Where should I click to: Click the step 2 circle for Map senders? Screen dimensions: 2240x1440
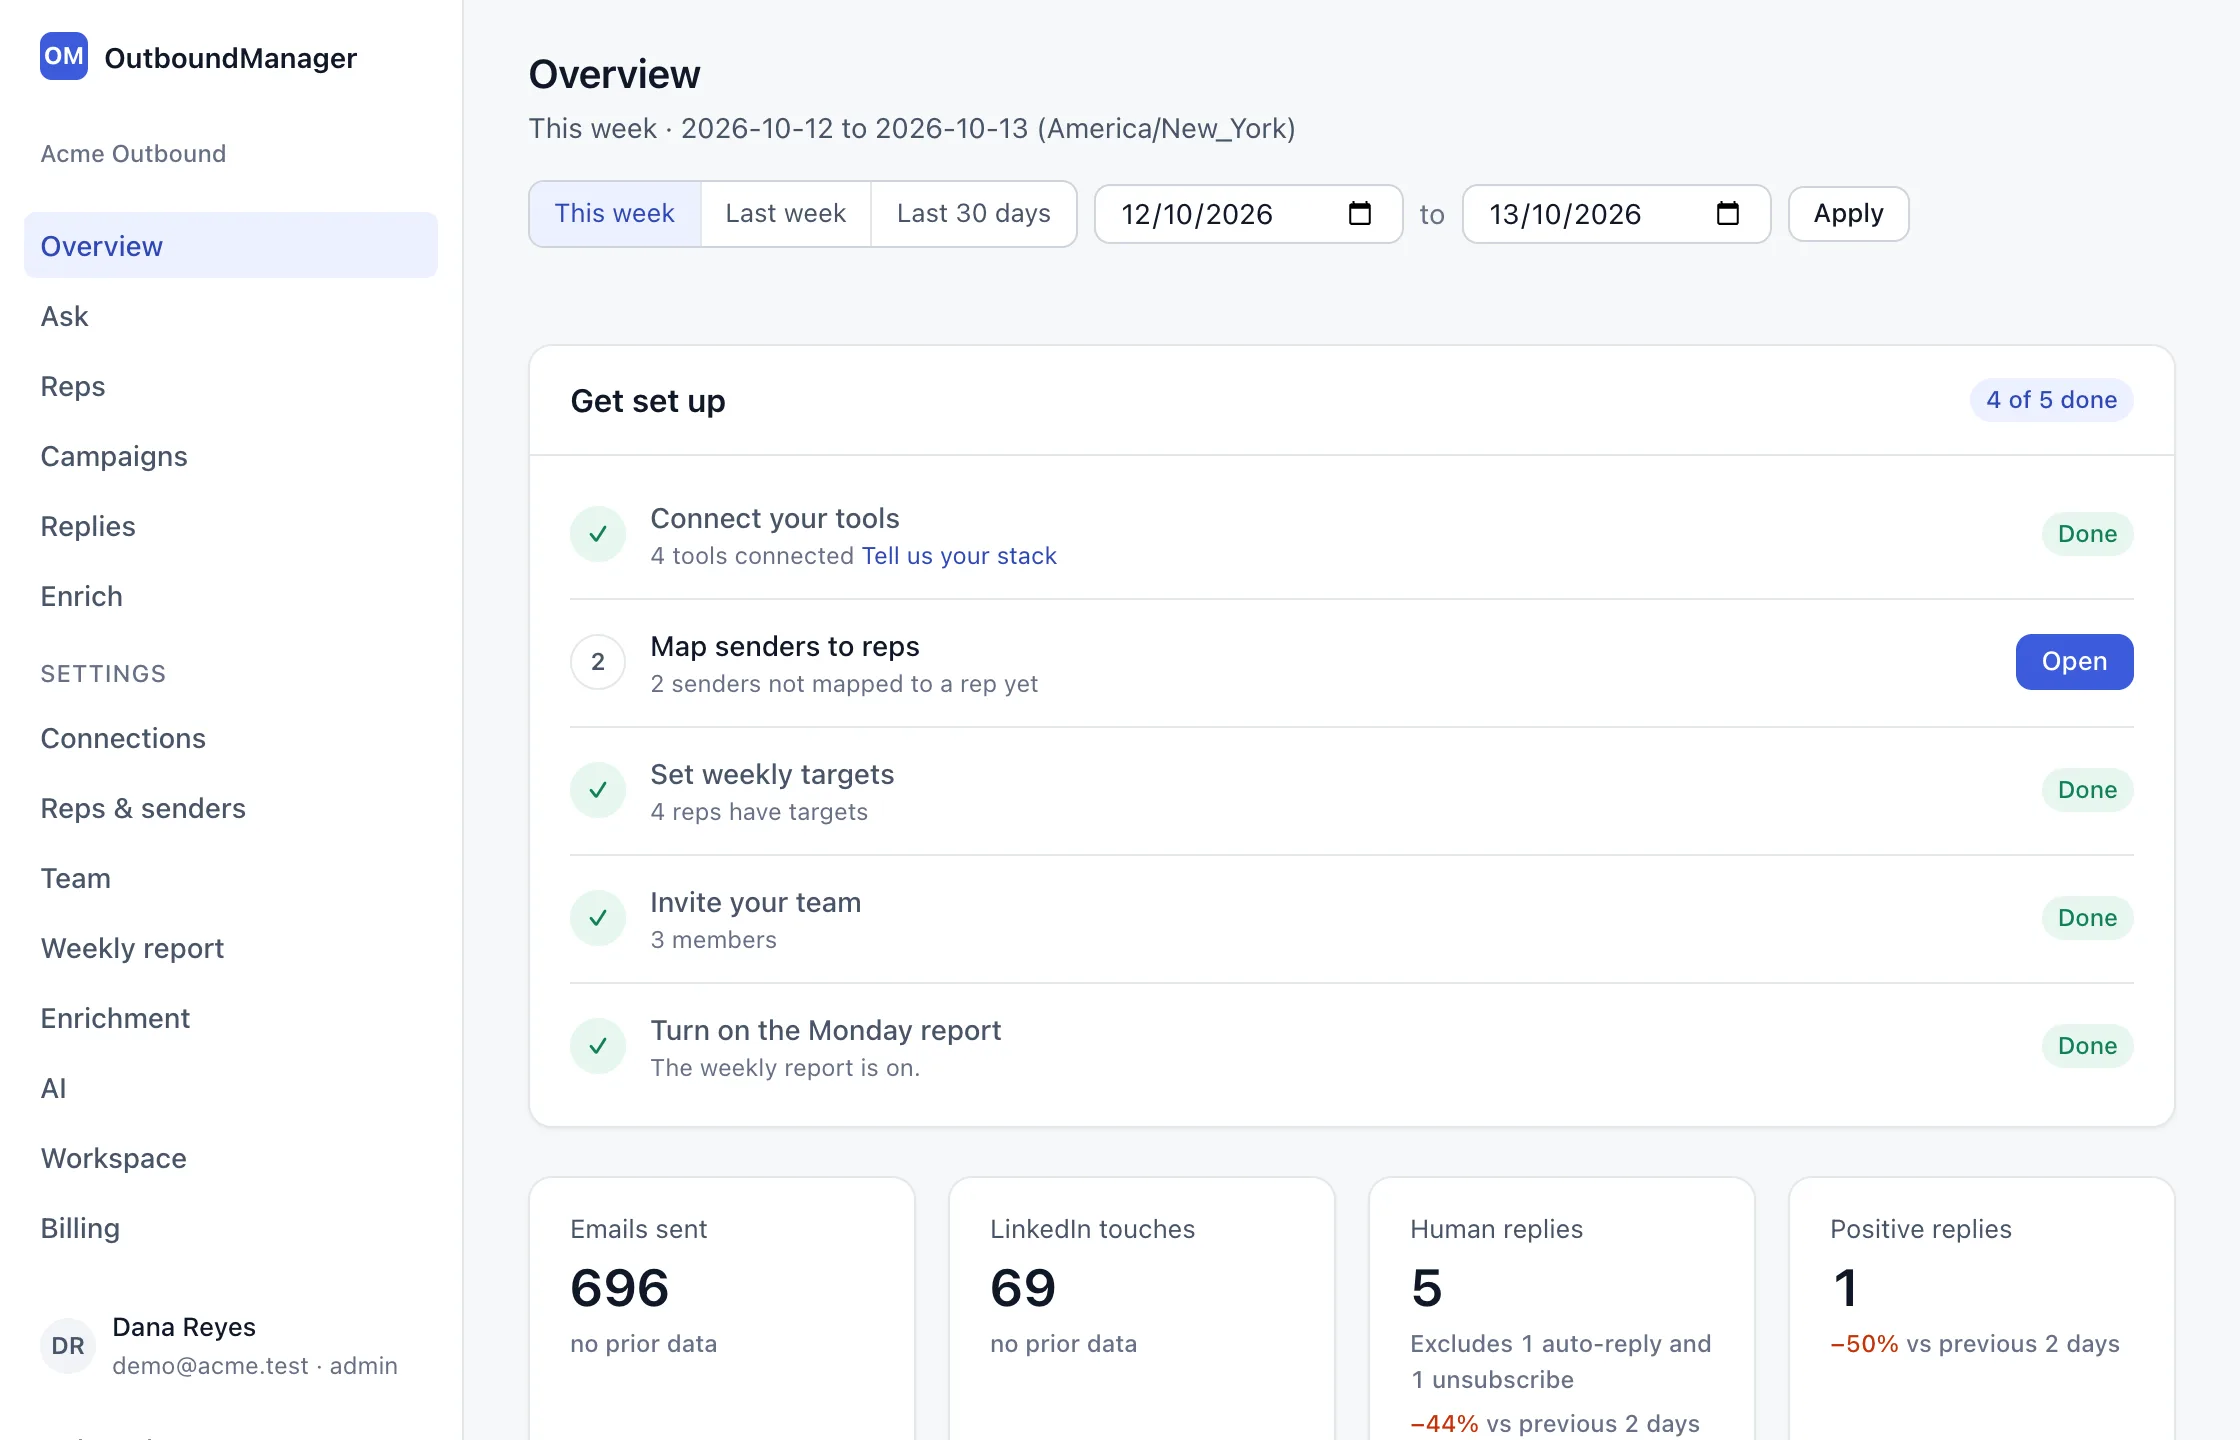click(598, 662)
